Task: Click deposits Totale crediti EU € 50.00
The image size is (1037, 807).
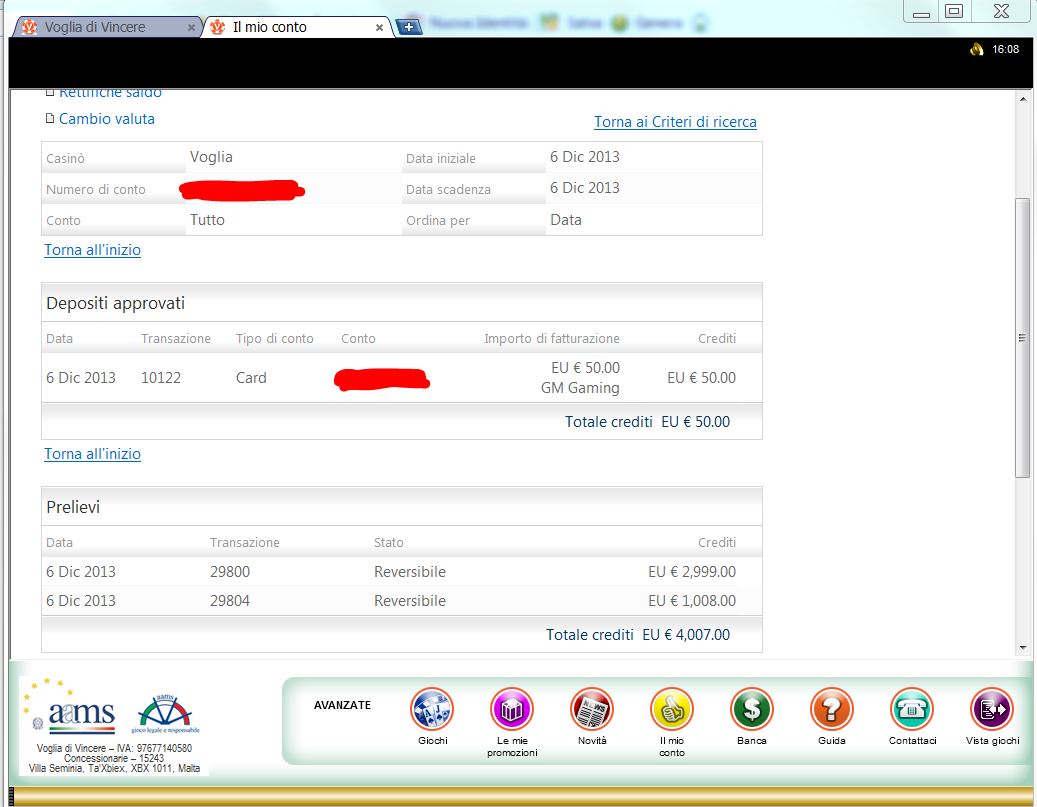Action: click(647, 422)
